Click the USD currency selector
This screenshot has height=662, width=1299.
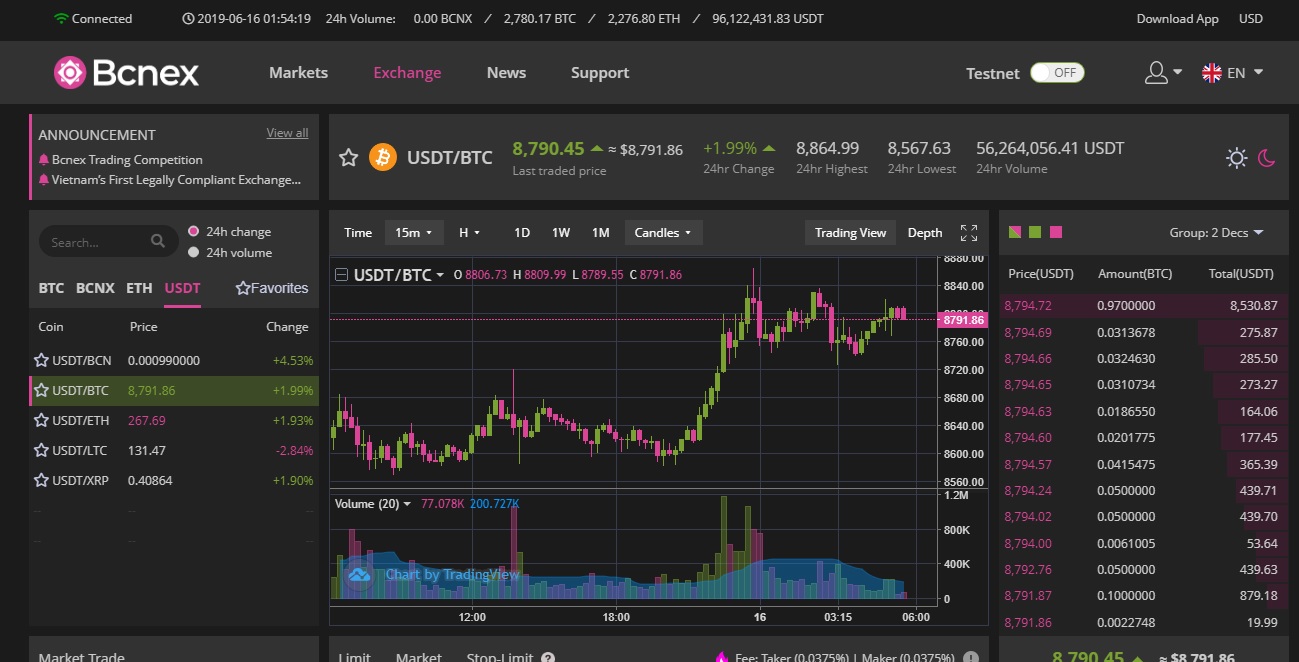click(x=1250, y=18)
